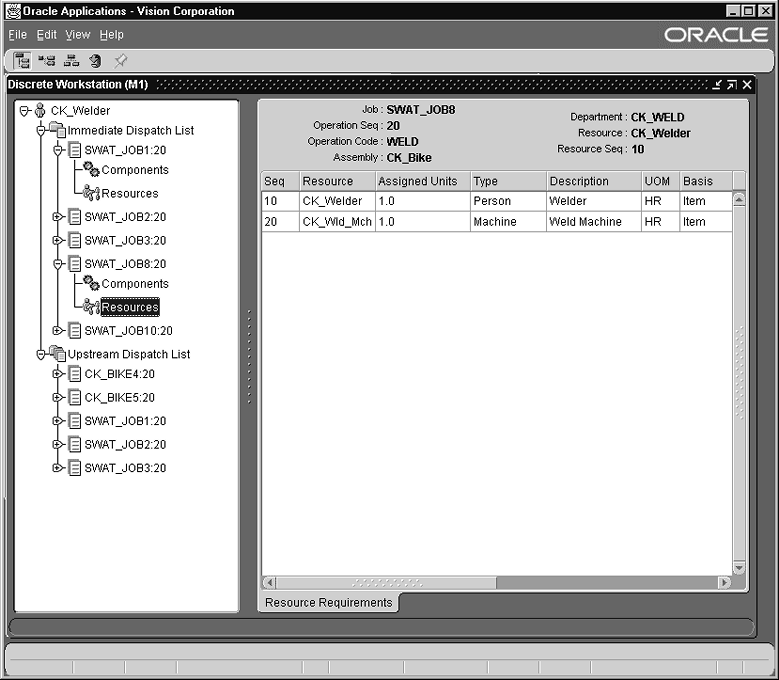Maximize the Discrete Workstation inner window
The width and height of the screenshot is (779, 680).
pos(731,84)
